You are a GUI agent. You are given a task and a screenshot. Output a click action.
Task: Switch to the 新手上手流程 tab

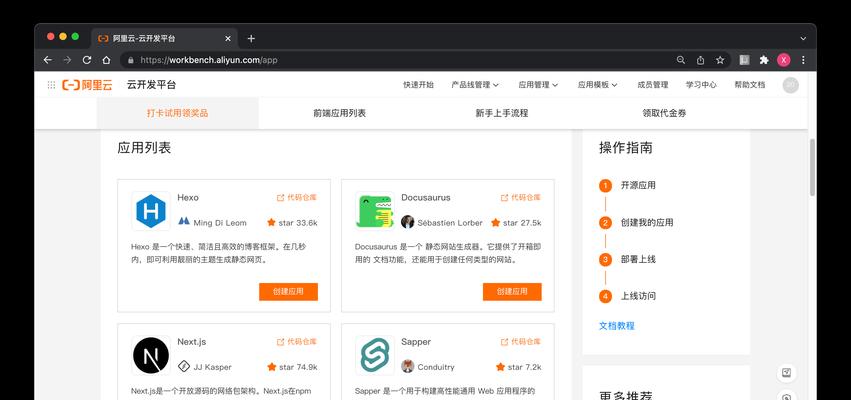502,113
